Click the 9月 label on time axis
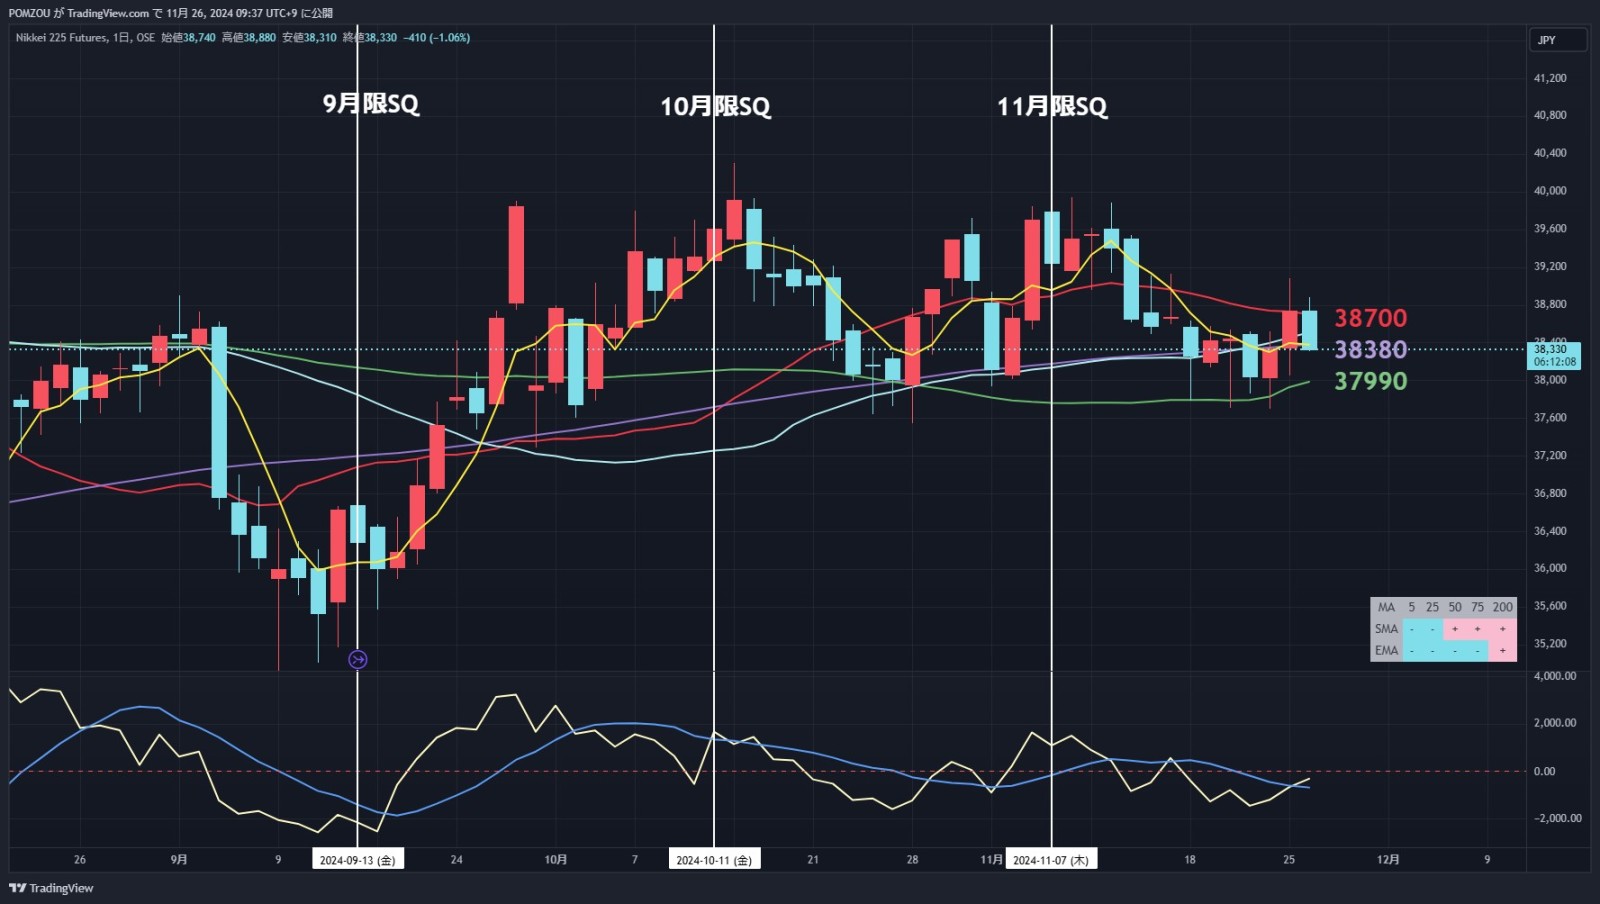The width and height of the screenshot is (1600, 904). 179,860
